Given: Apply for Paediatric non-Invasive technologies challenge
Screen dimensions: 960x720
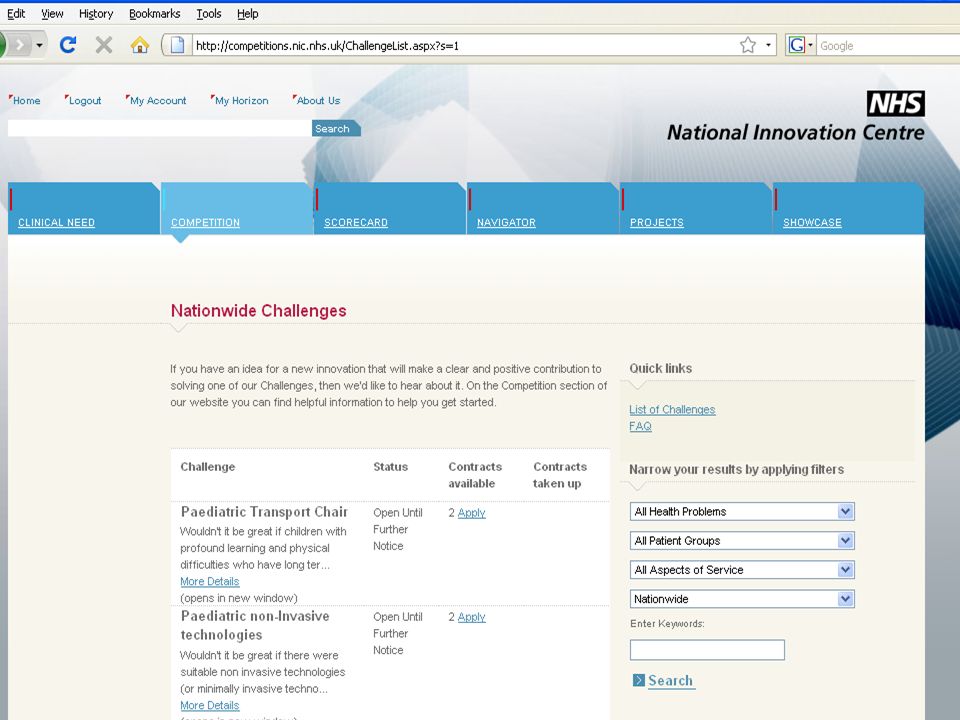Looking at the screenshot, I should [471, 617].
